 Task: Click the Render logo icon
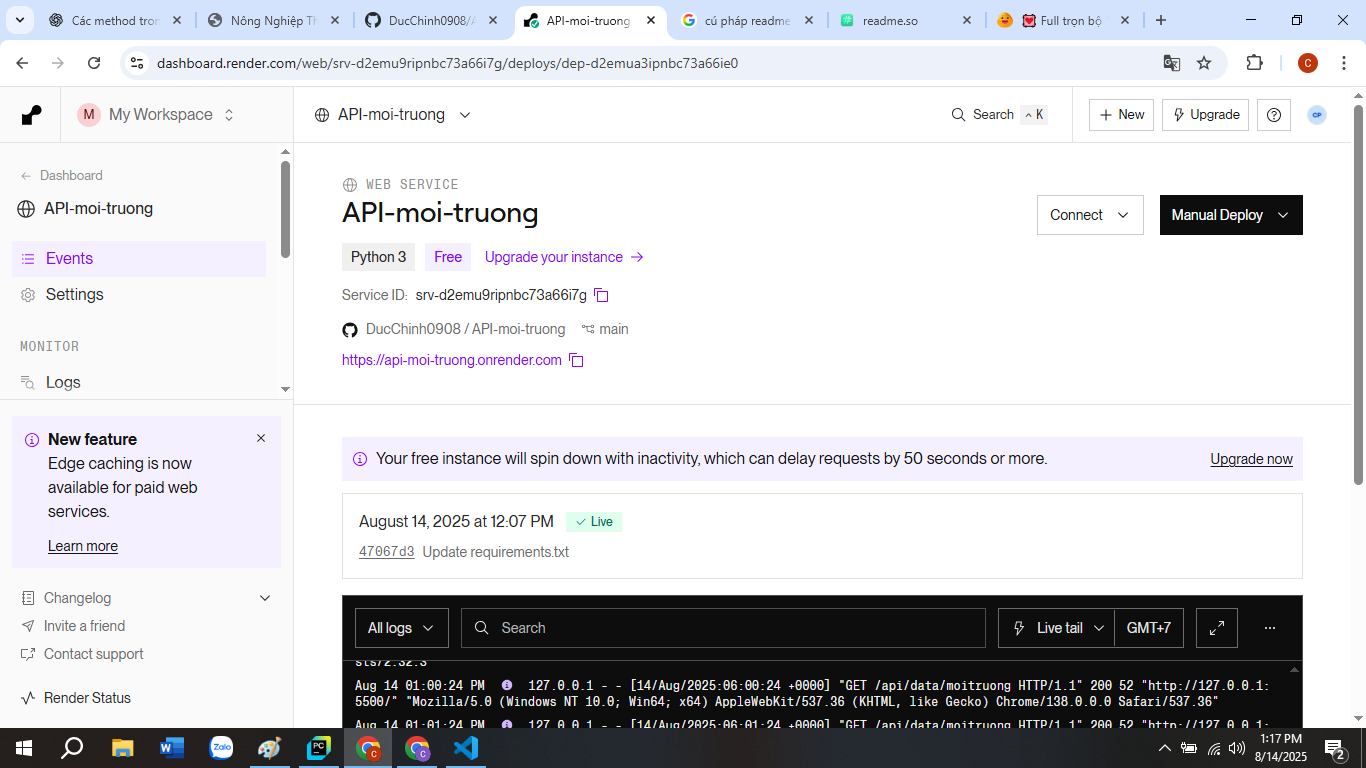tap(32, 115)
